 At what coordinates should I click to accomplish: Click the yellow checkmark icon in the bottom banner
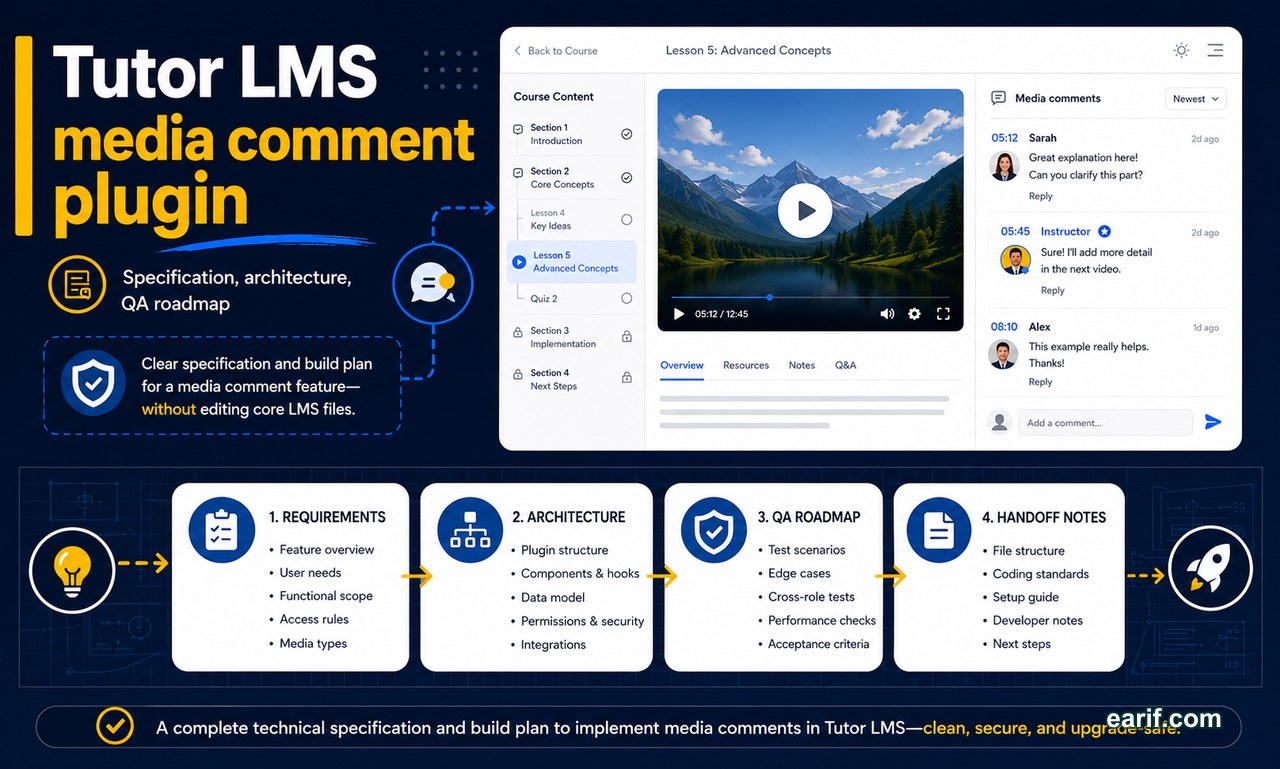[115, 727]
